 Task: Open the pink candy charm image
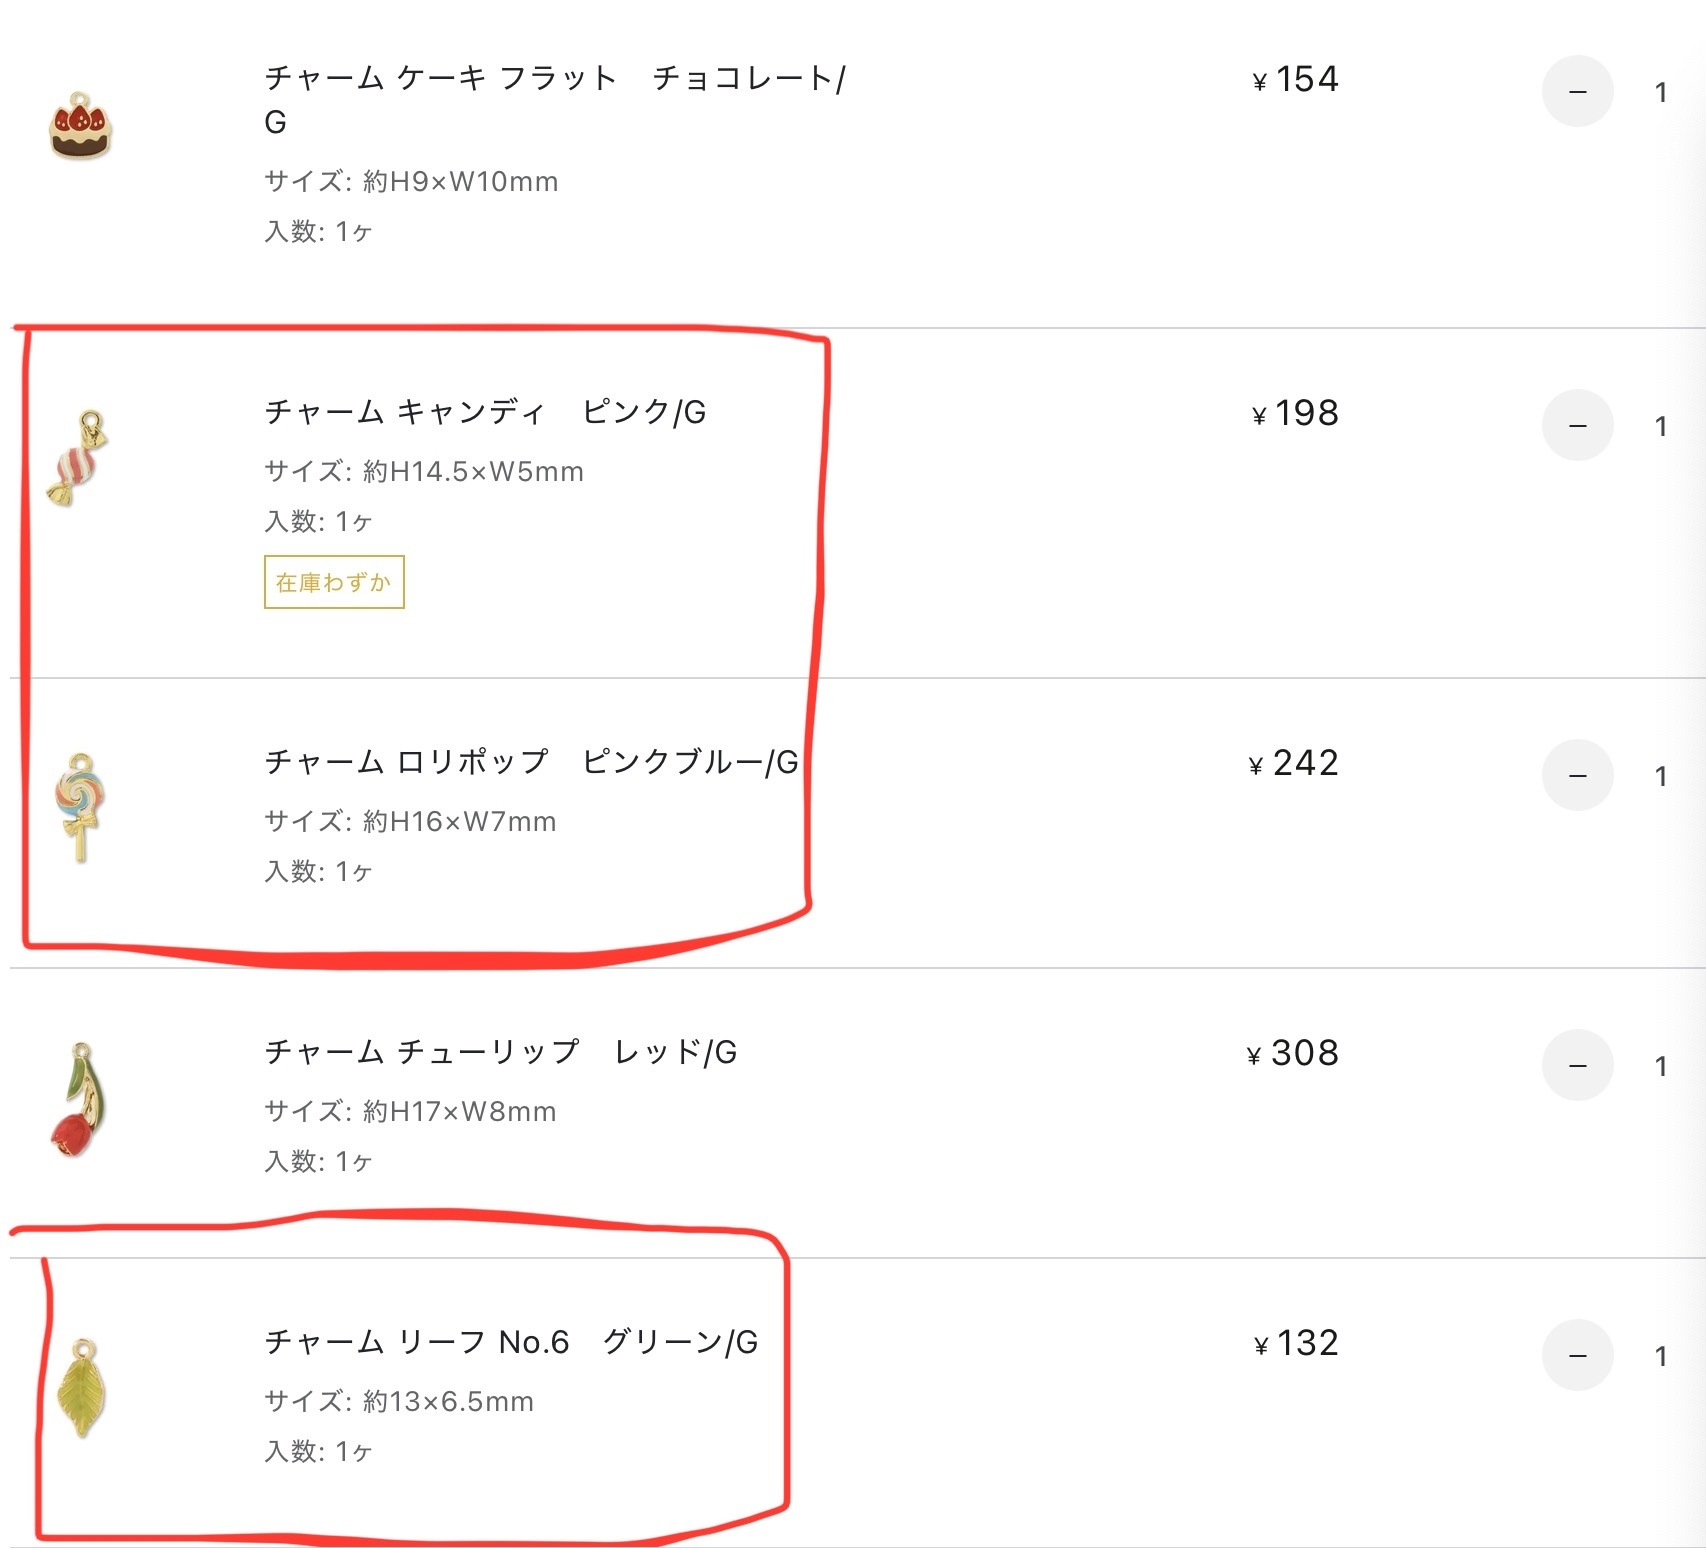pos(78,458)
